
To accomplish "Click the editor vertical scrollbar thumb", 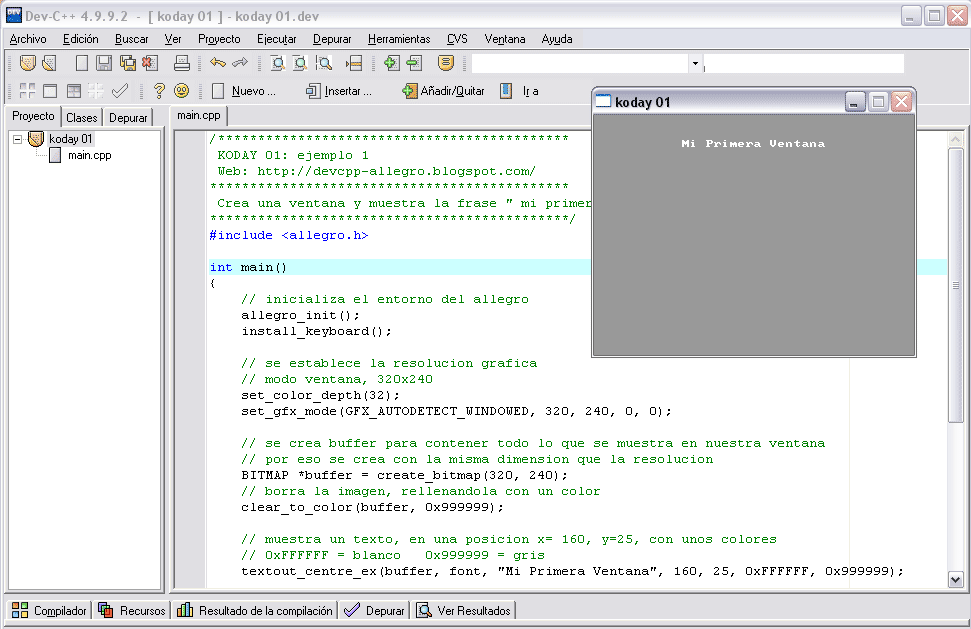I will coord(956,285).
